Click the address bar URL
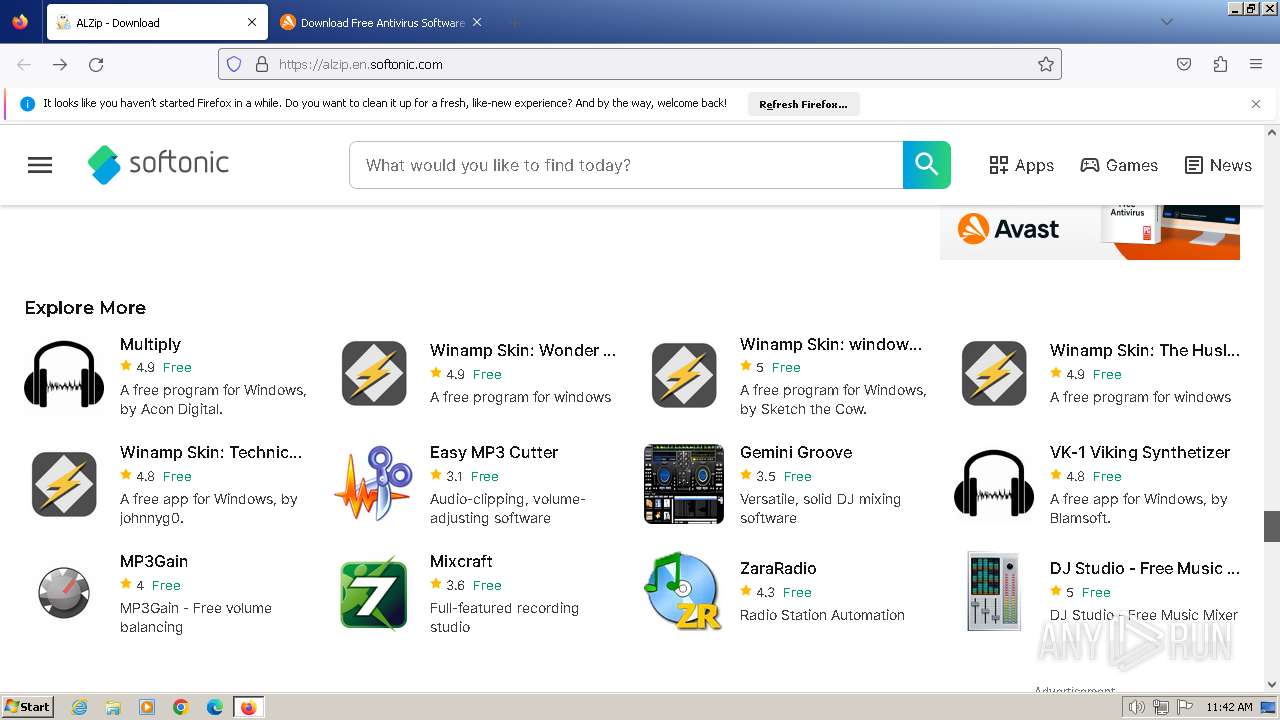This screenshot has width=1280, height=720. (361, 64)
